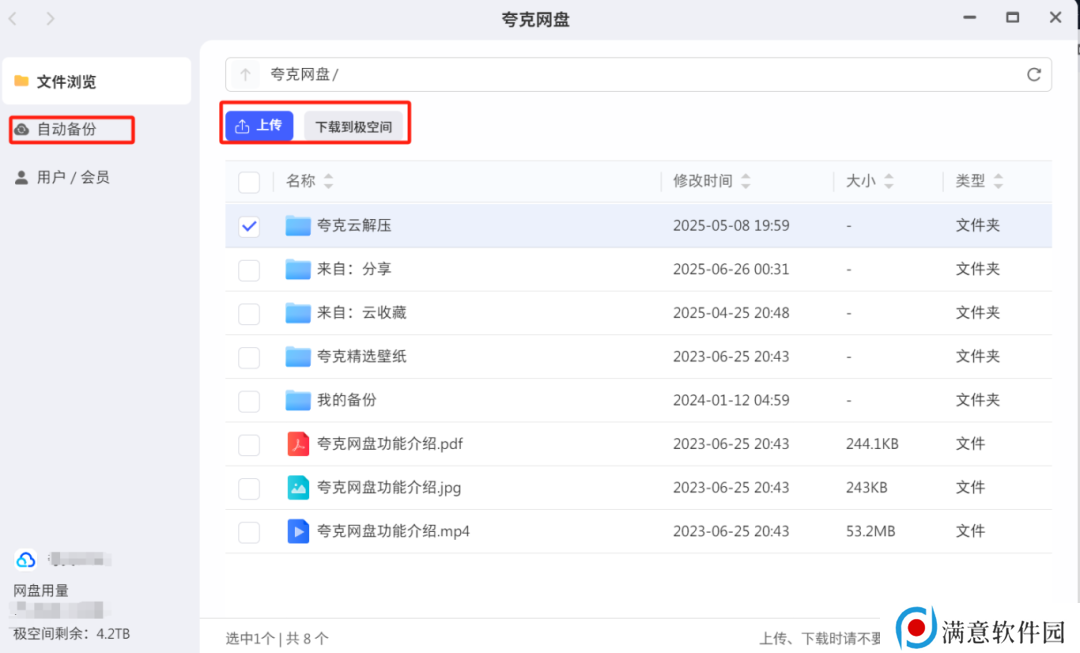Viewport: 1080px width, 653px height.
Task: Open 文件浏览 in the sidebar
Action: [97, 81]
